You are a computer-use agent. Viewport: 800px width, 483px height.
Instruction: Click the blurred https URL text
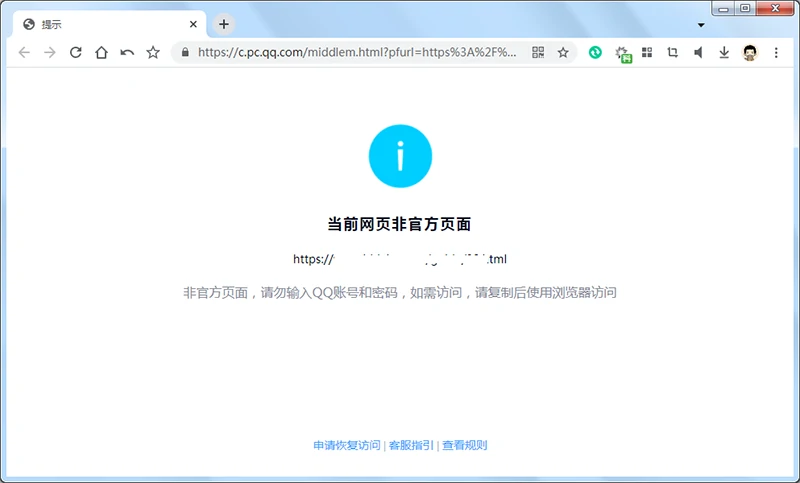[x=400, y=259]
